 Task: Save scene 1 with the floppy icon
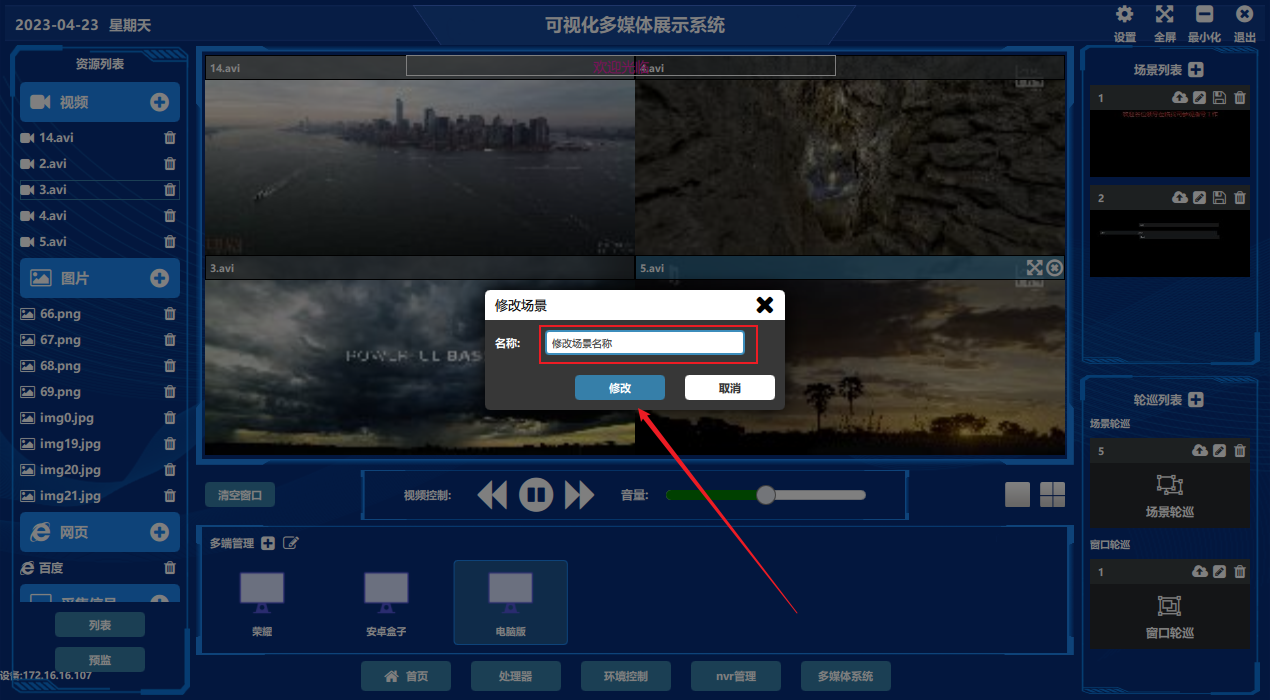coord(1219,98)
